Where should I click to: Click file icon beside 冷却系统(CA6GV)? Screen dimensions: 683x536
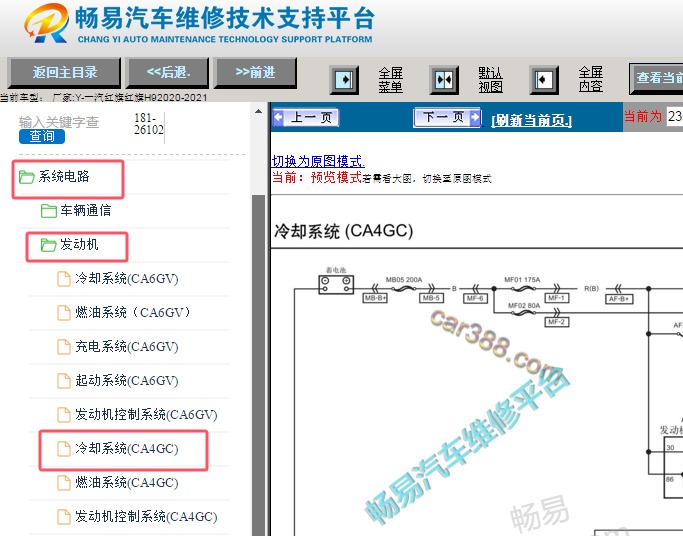coord(64,279)
